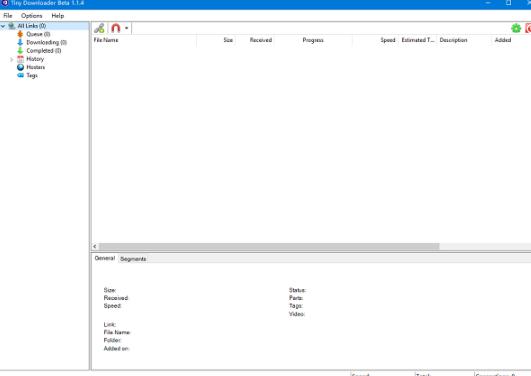The height and width of the screenshot is (376, 531).
Task: Open the Options menu
Action: pos(31,16)
